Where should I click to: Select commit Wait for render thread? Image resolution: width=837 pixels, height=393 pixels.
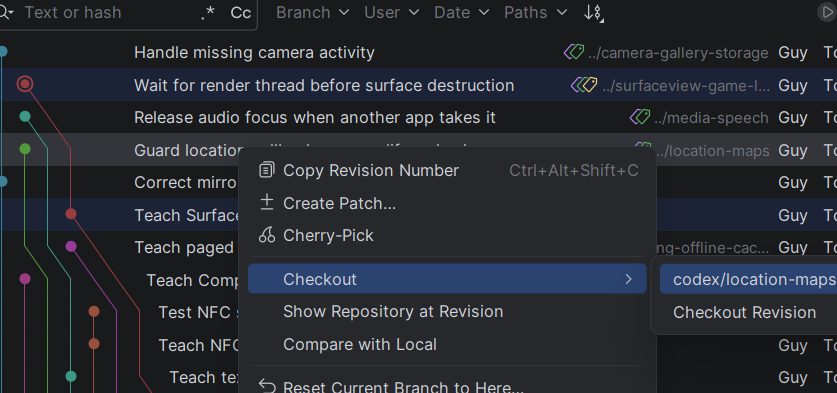(324, 85)
